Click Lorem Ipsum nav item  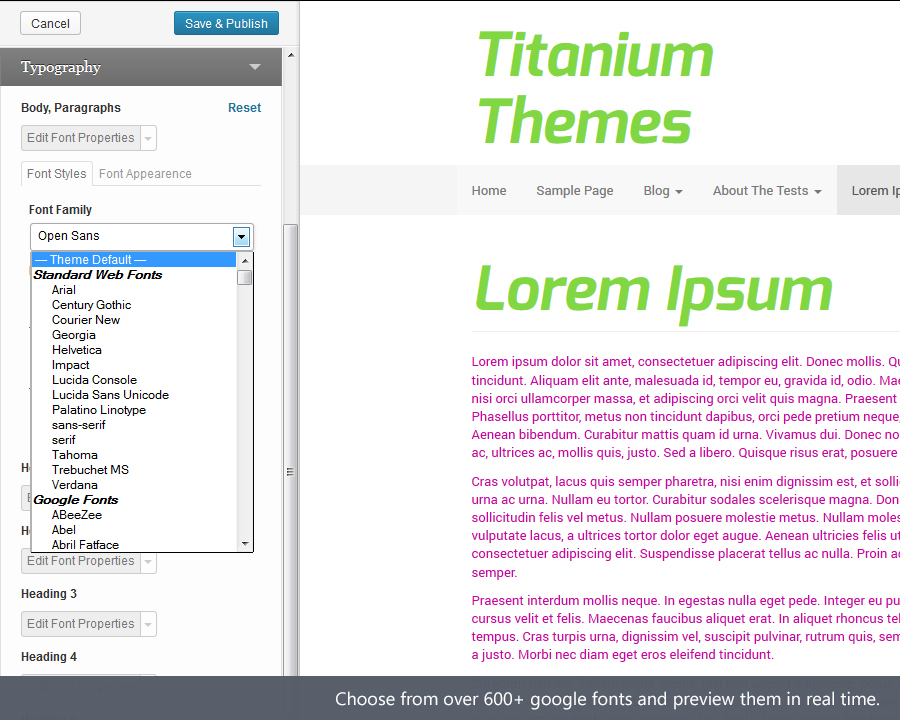coord(868,191)
